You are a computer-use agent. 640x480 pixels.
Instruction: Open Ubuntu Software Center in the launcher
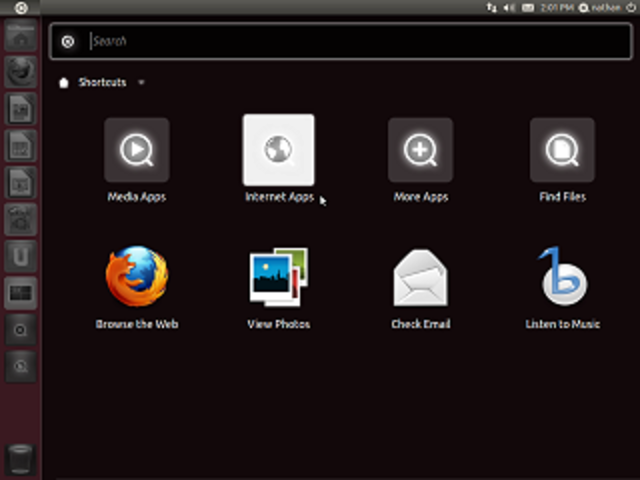point(21,220)
